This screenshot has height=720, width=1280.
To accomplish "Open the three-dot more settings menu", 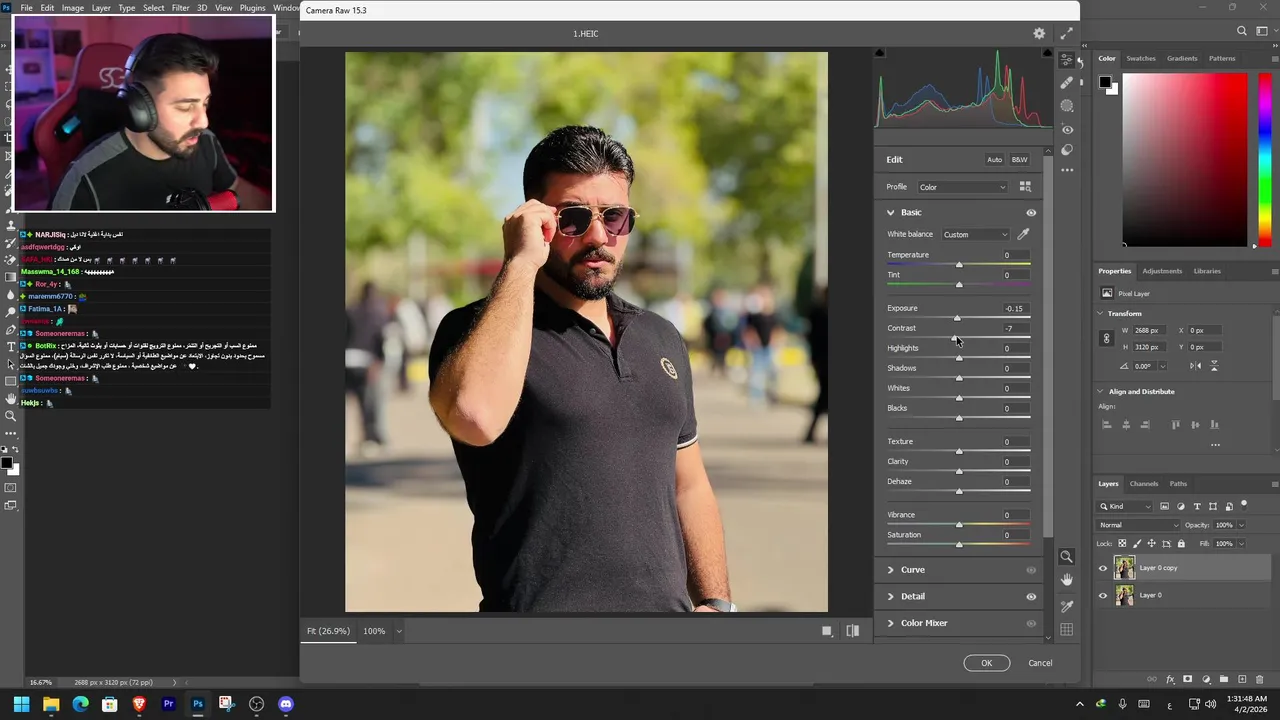I will [1067, 170].
